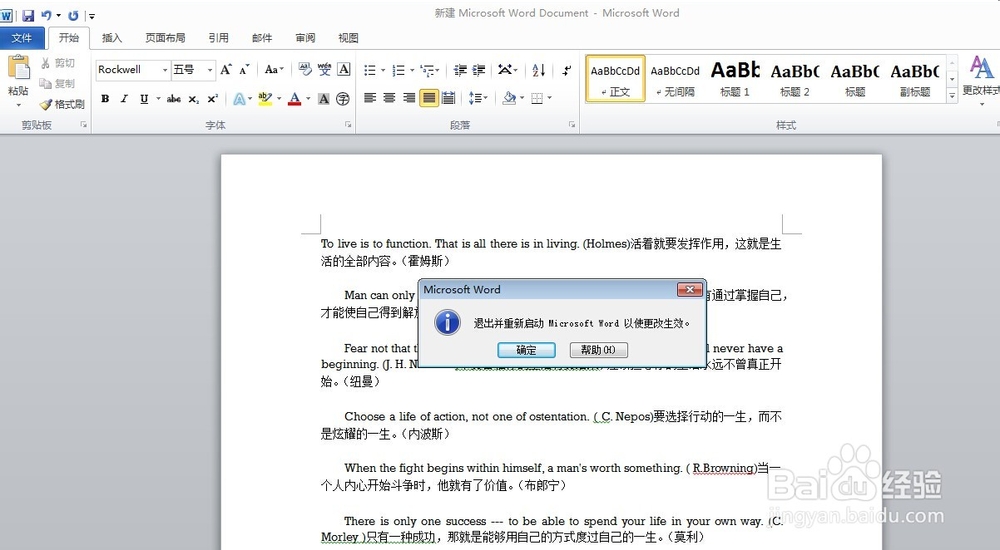Viewport: 1000px width, 550px height.
Task: Open the 文件 tab
Action: click(x=22, y=38)
